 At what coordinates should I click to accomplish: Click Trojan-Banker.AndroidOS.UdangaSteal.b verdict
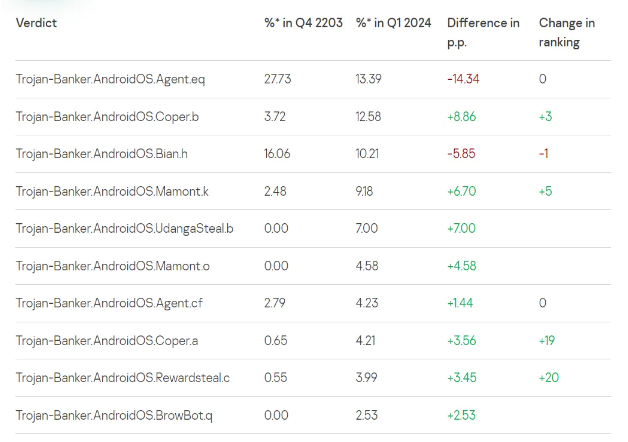tap(125, 228)
